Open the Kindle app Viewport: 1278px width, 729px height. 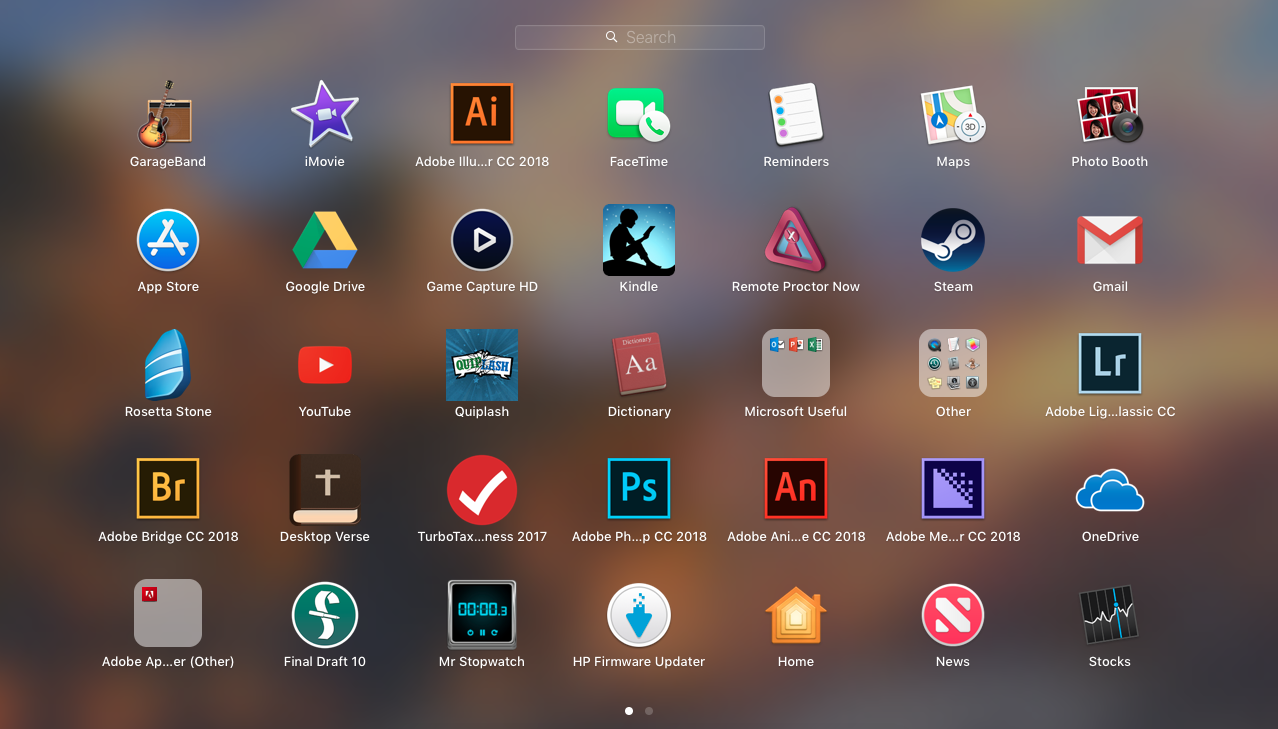(x=638, y=240)
